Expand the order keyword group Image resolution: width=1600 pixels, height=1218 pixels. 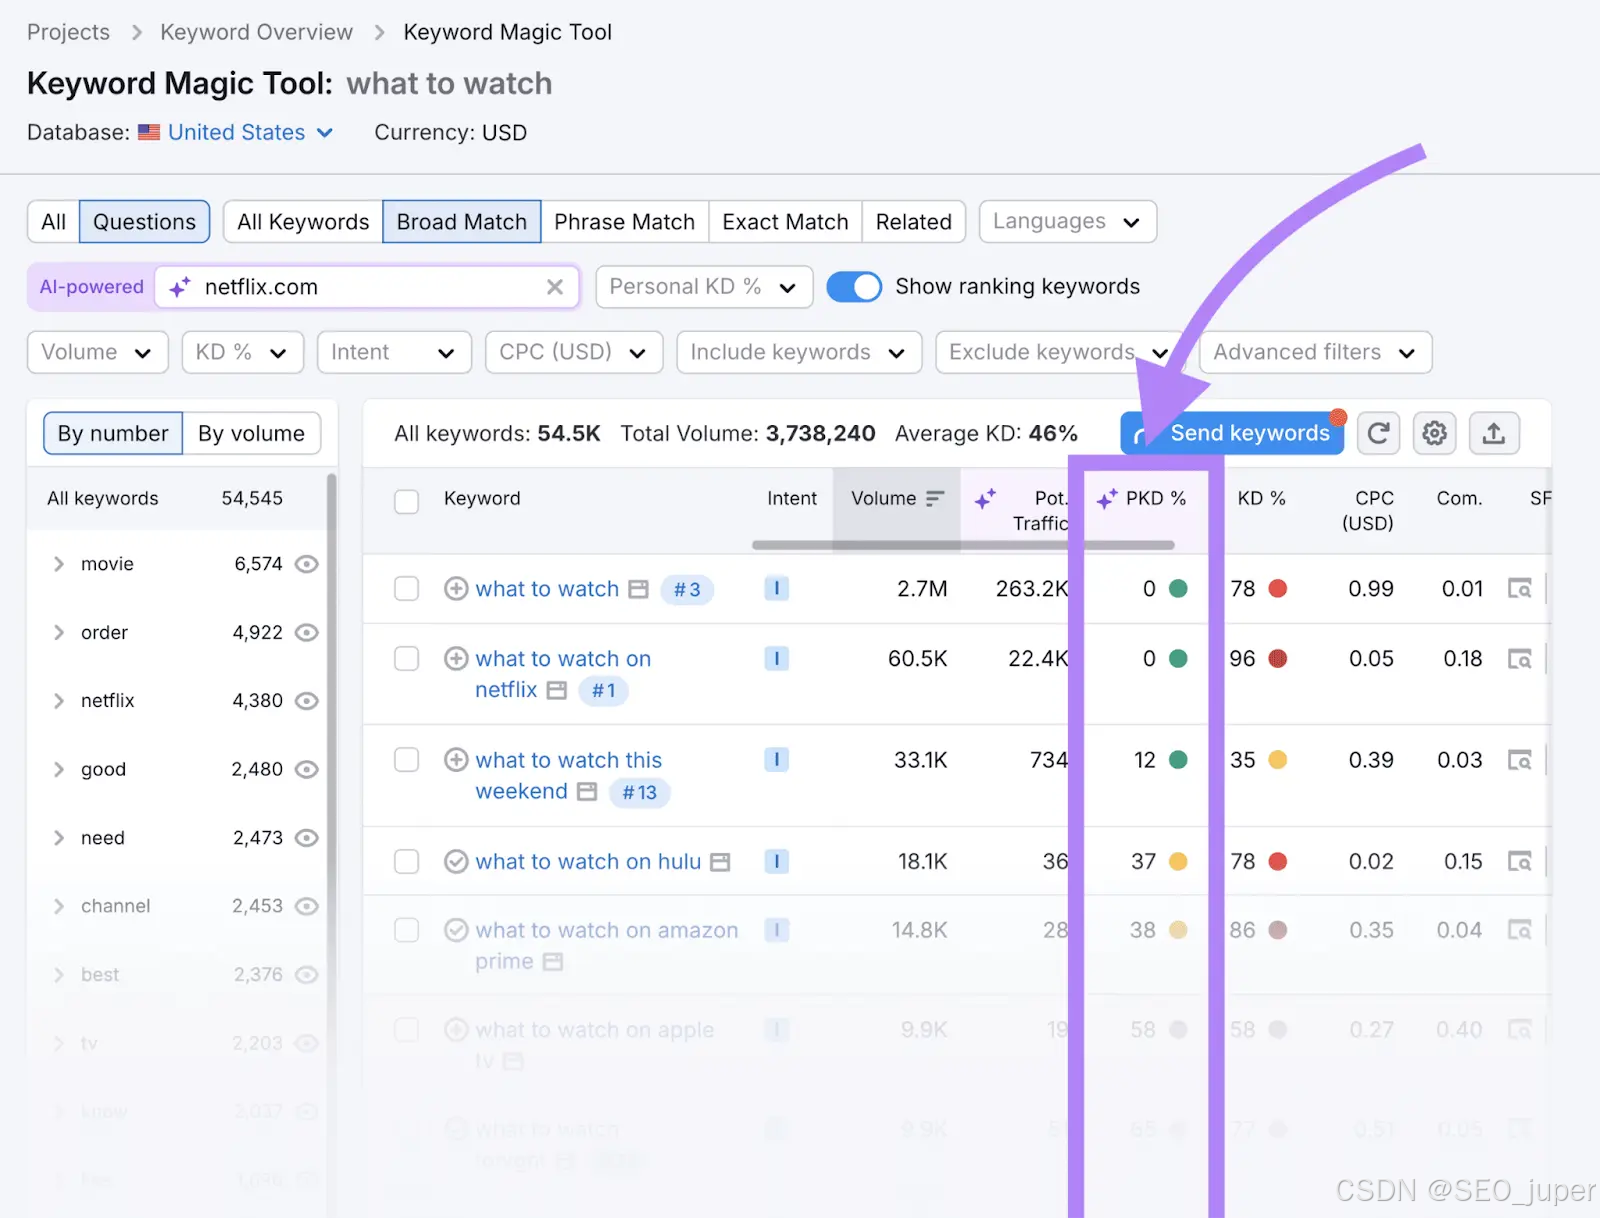pyautogui.click(x=58, y=632)
